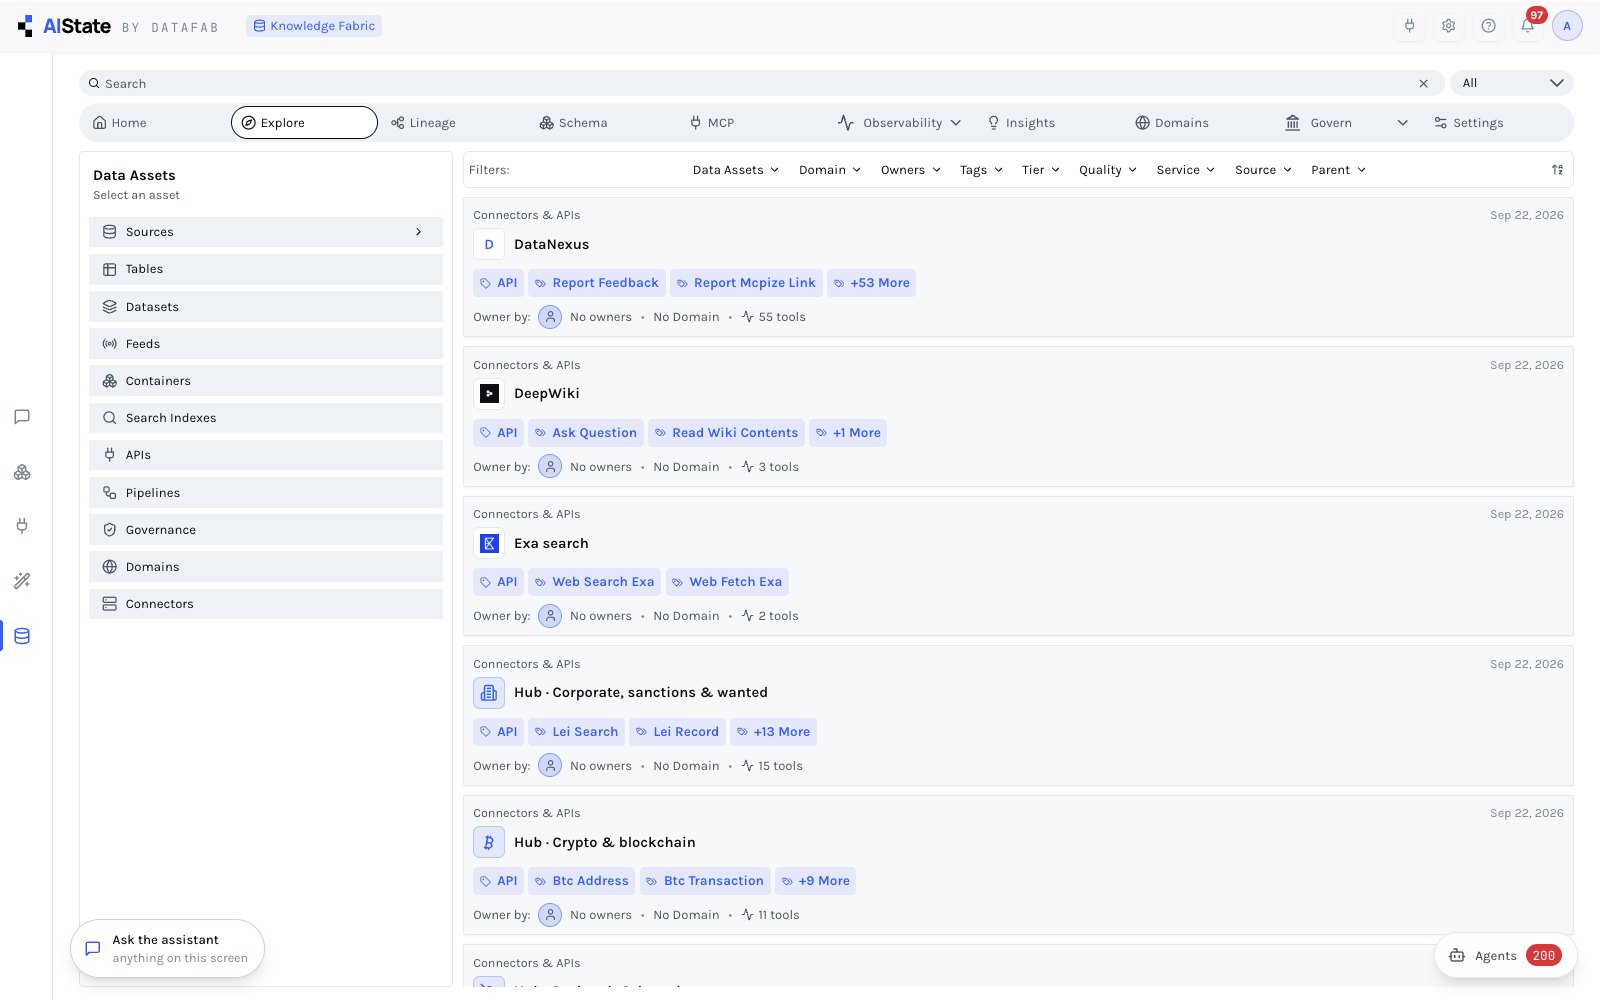
Task: Open the Data Assets filter dropdown
Action: [735, 170]
